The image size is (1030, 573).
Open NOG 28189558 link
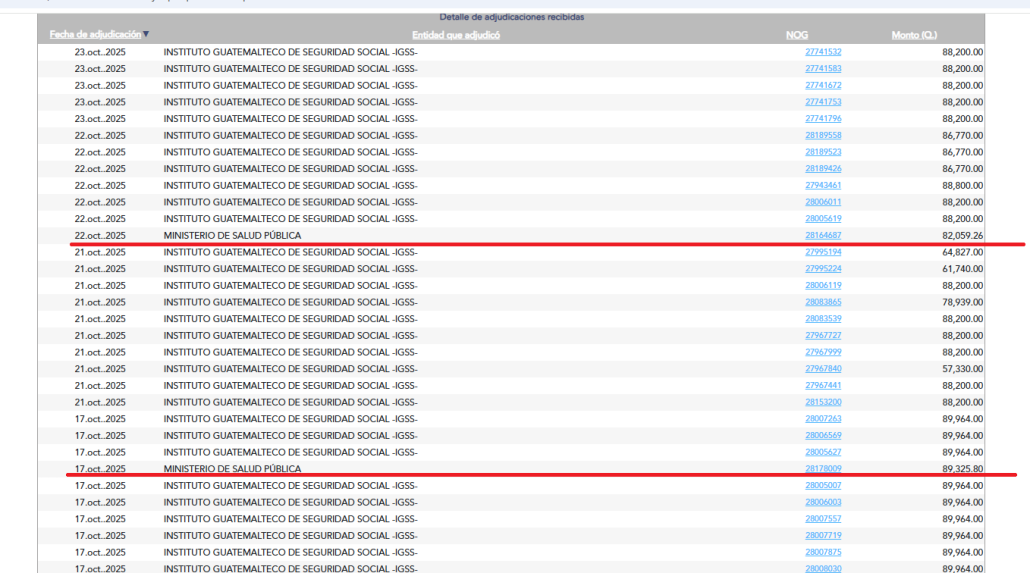[x=823, y=135]
